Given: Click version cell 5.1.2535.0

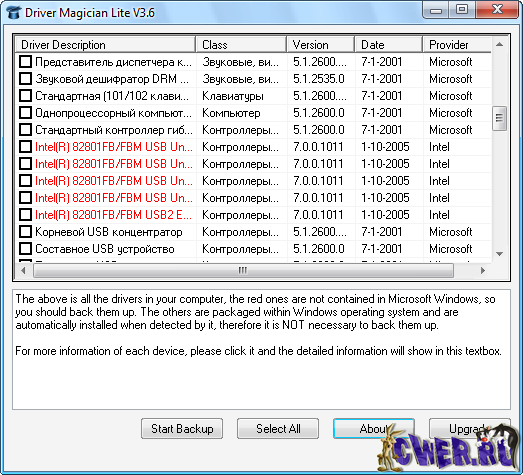Looking at the screenshot, I should coord(319,79).
